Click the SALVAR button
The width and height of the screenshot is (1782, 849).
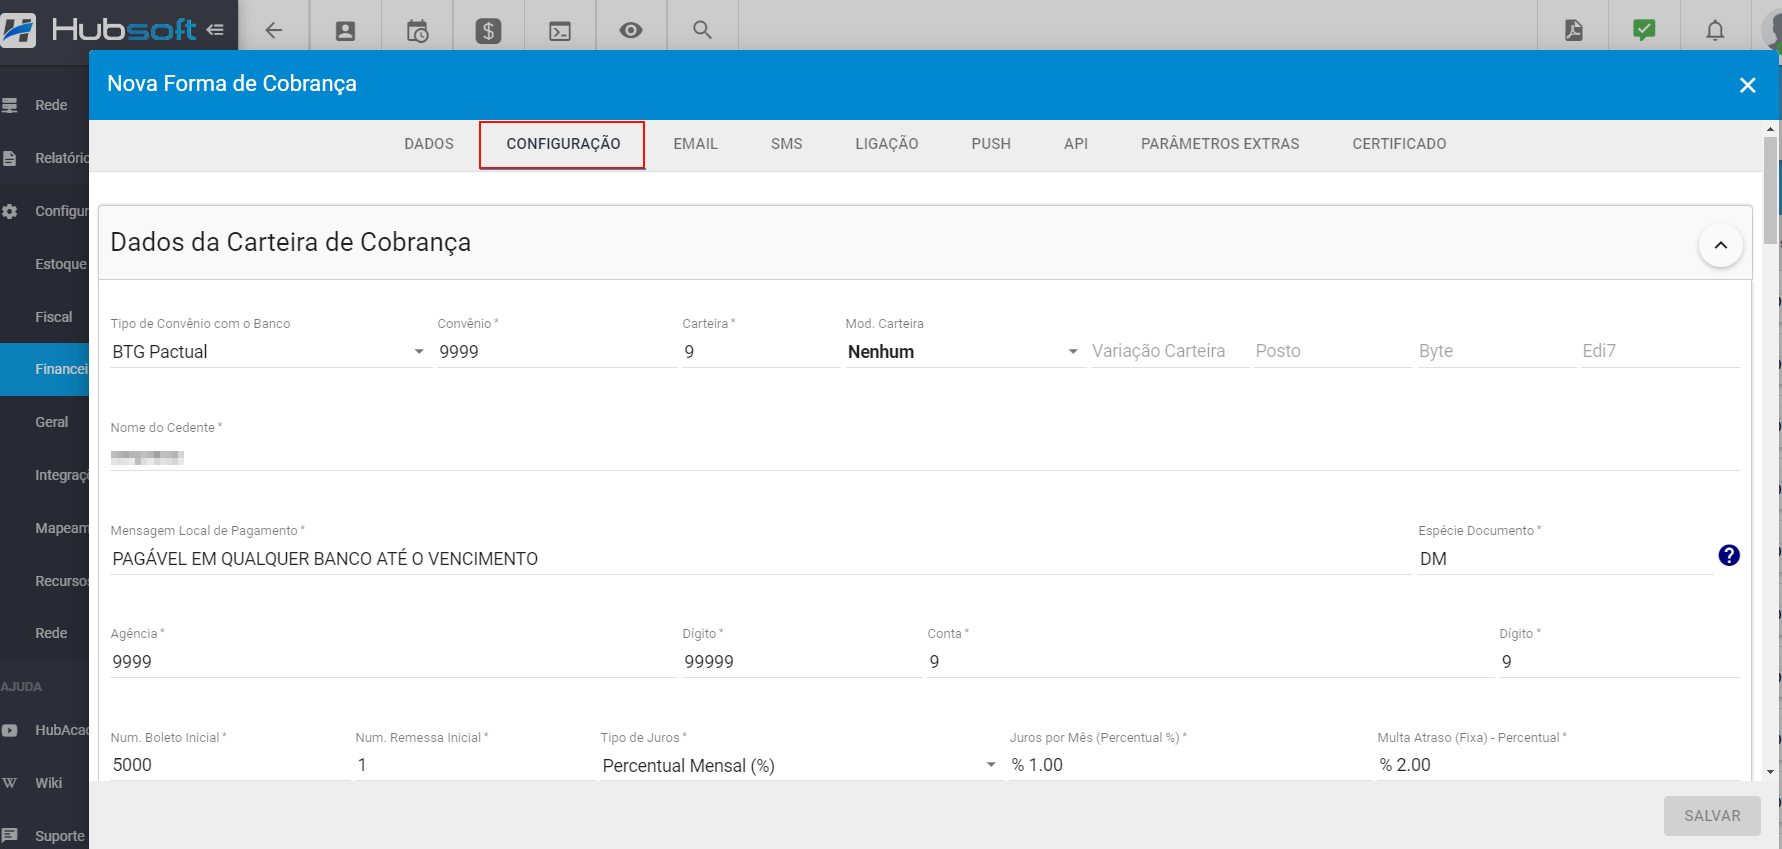coord(1712,816)
